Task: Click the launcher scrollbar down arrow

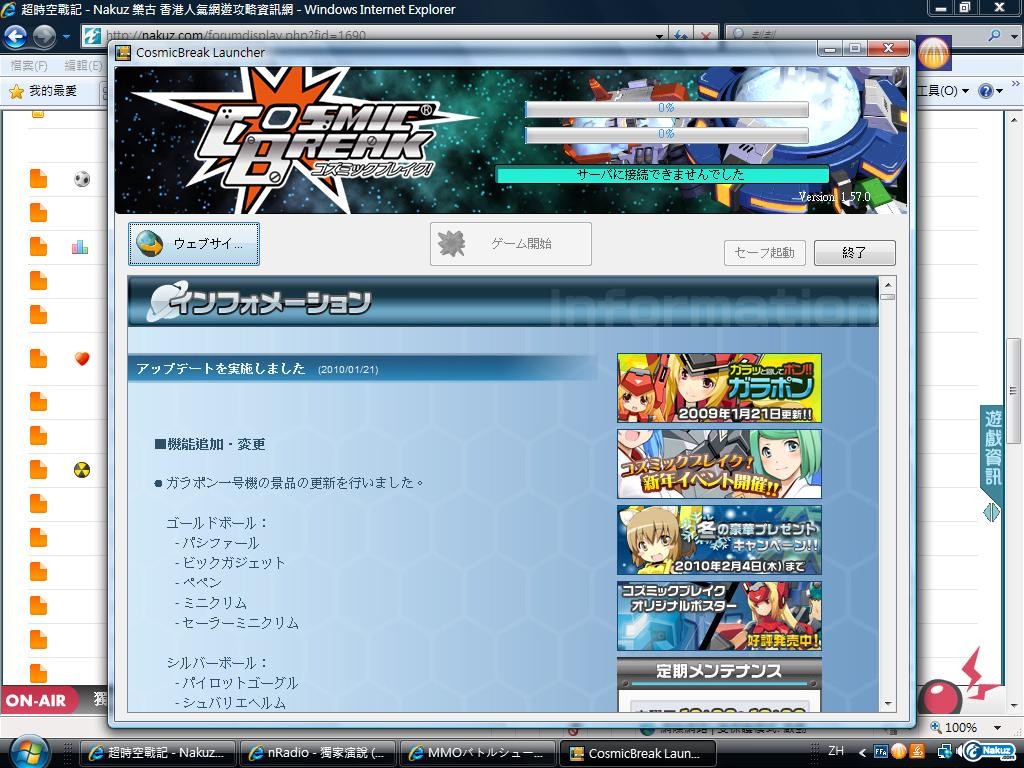Action: click(888, 703)
